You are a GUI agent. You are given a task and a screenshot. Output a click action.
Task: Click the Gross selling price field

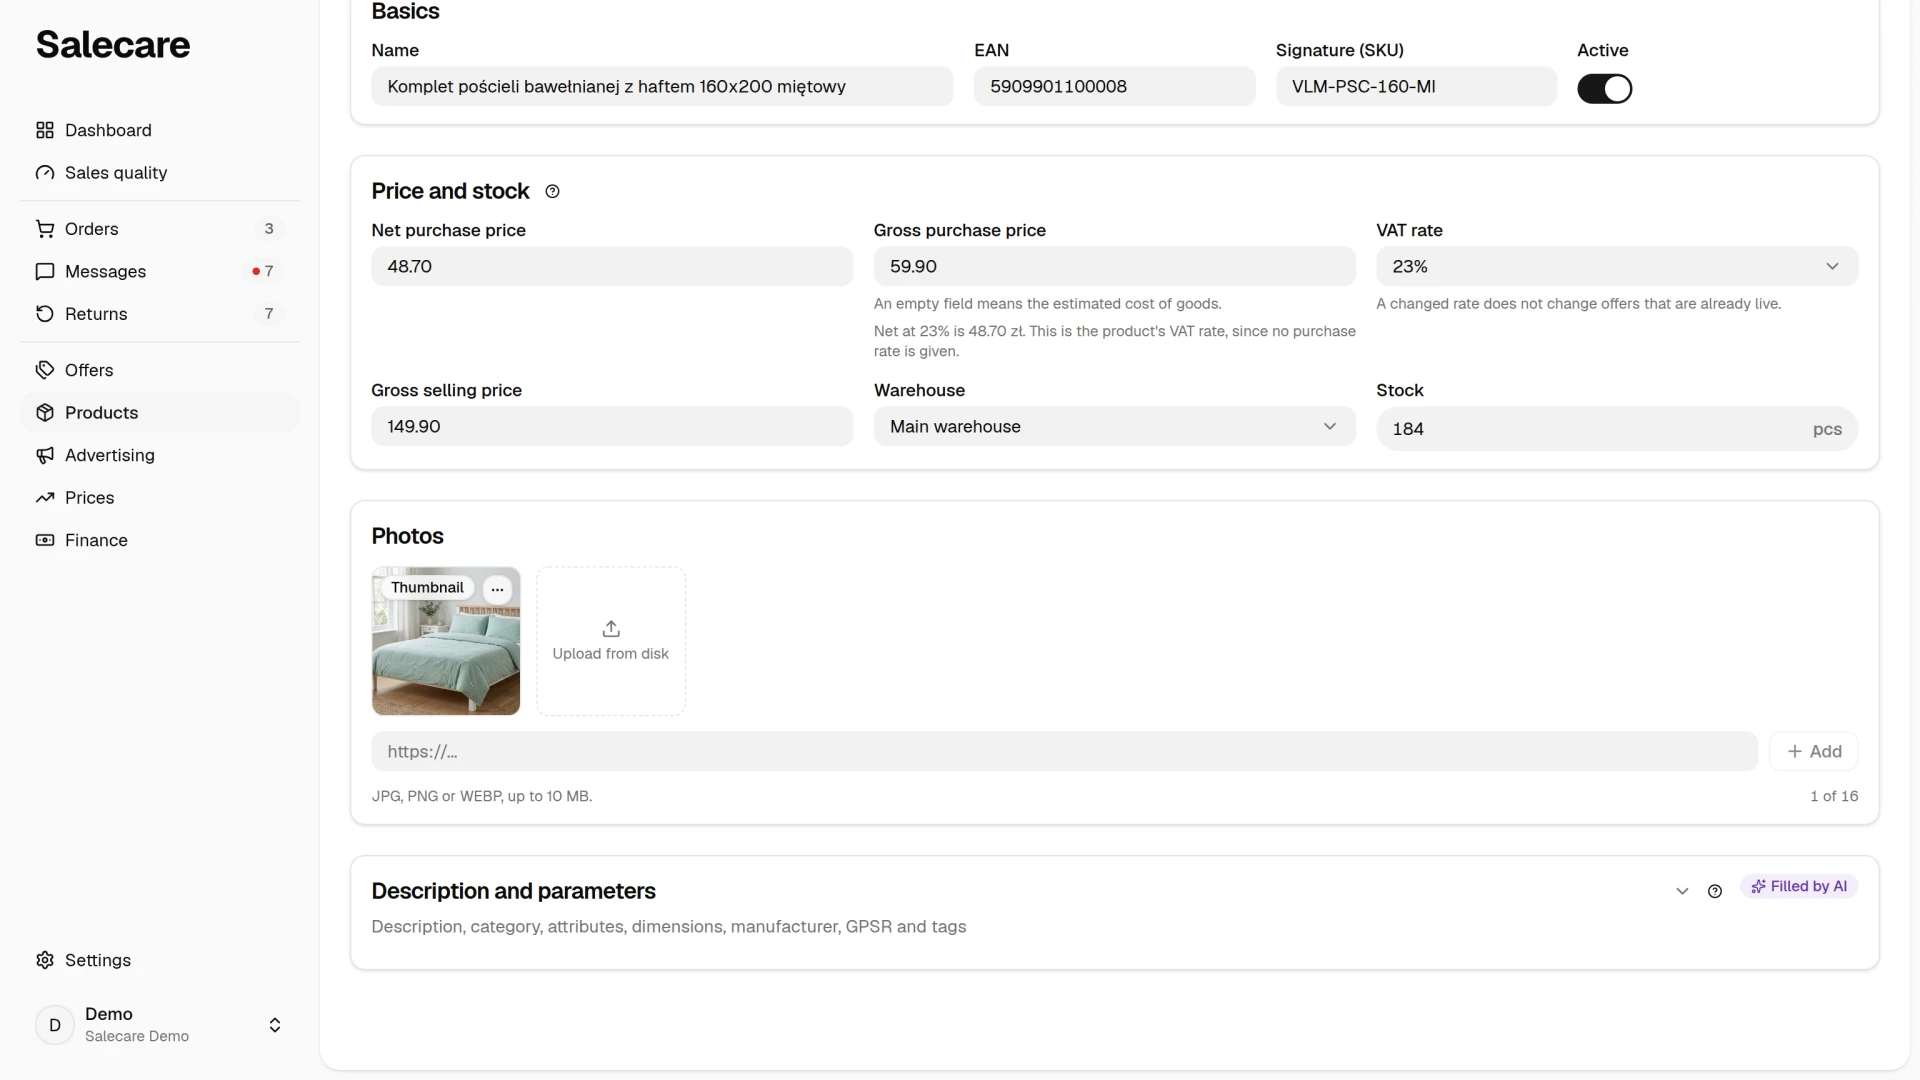(612, 427)
